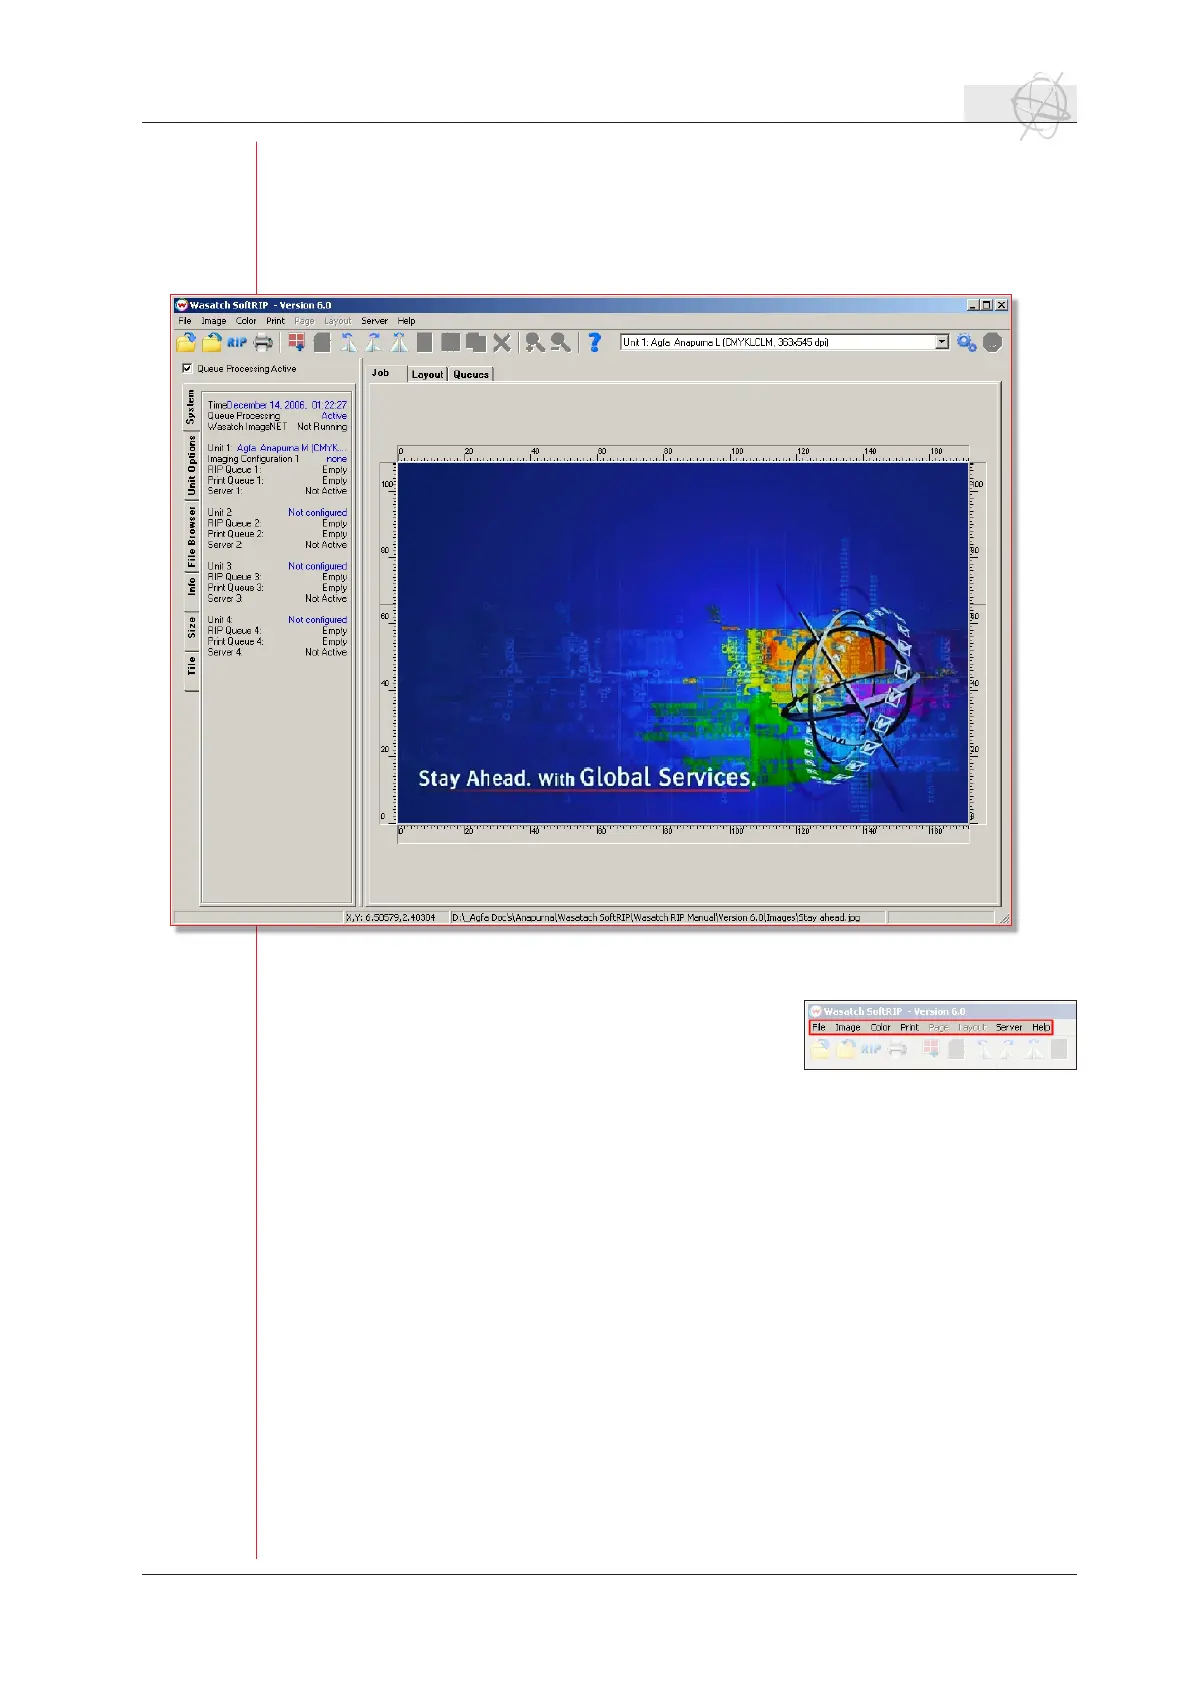Click the Stay Ahead image preview
The height and width of the screenshot is (1684, 1191).
click(683, 642)
